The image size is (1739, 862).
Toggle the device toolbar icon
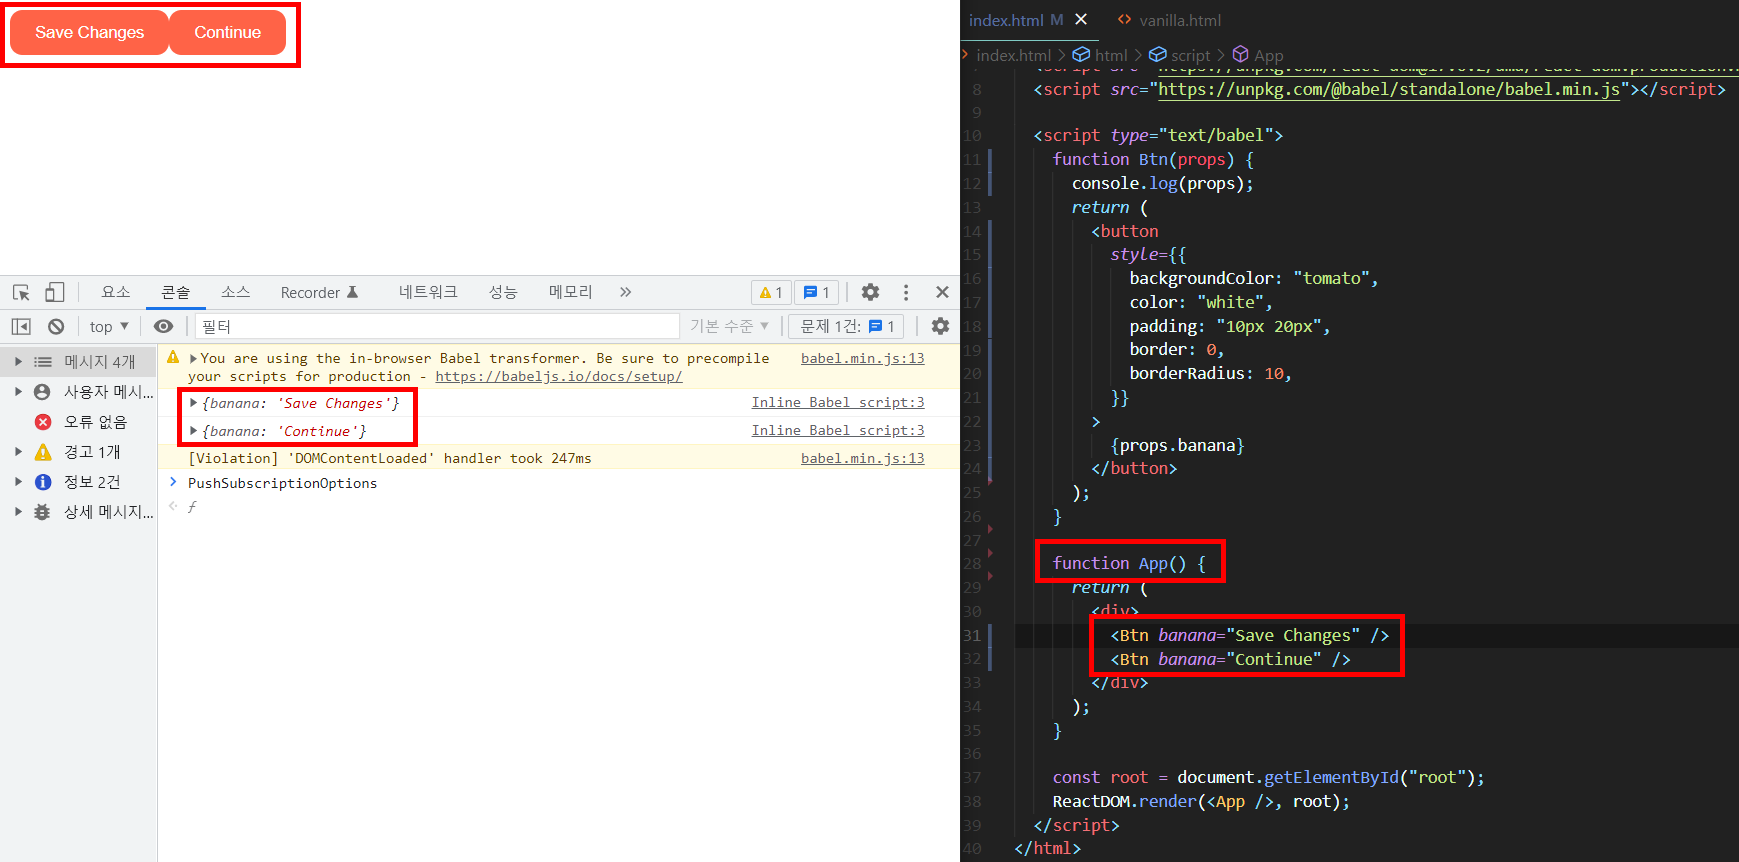54,292
